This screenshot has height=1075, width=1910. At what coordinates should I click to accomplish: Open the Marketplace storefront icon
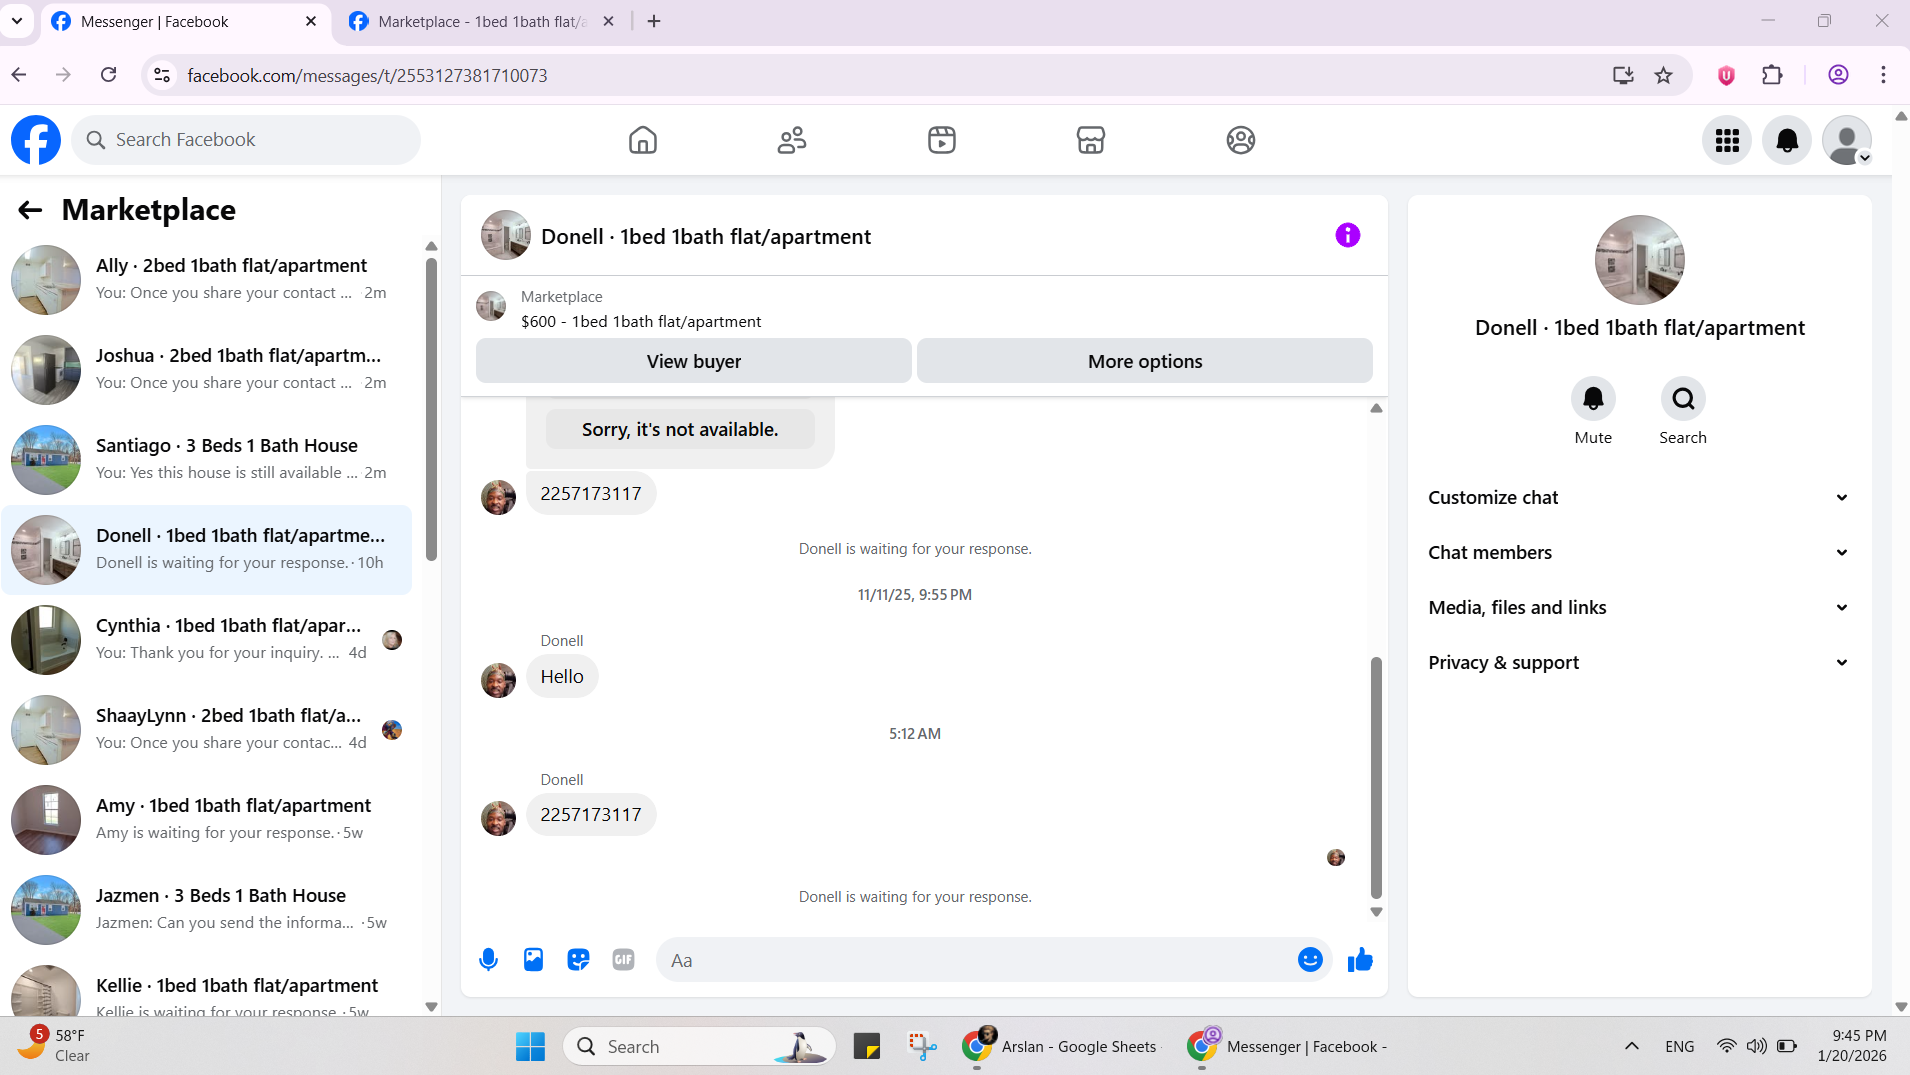(1091, 140)
